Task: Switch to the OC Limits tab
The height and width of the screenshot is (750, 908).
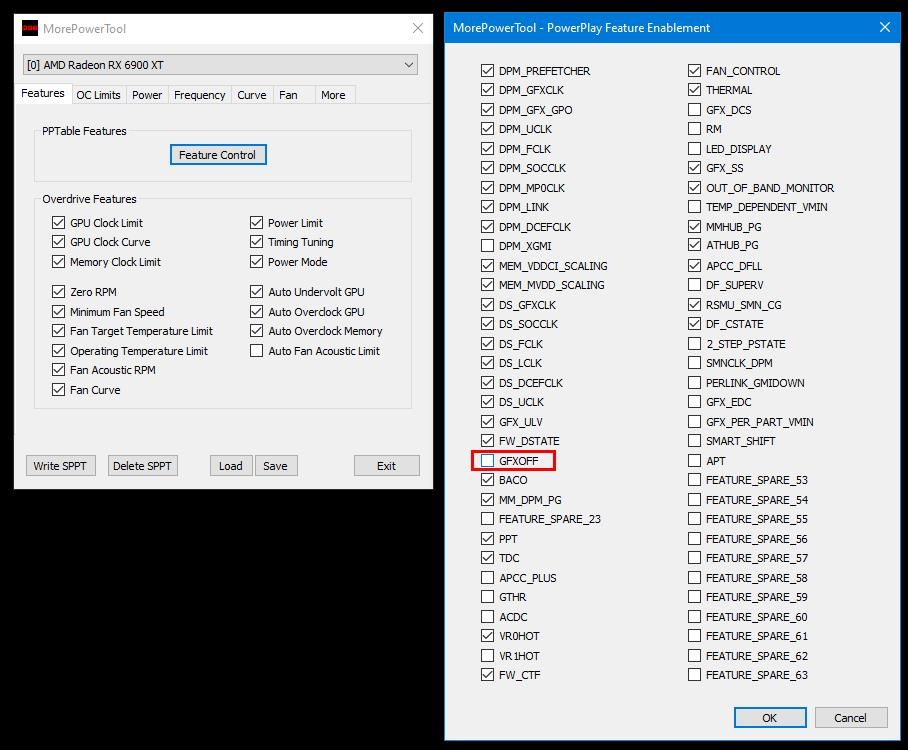Action: (x=98, y=95)
